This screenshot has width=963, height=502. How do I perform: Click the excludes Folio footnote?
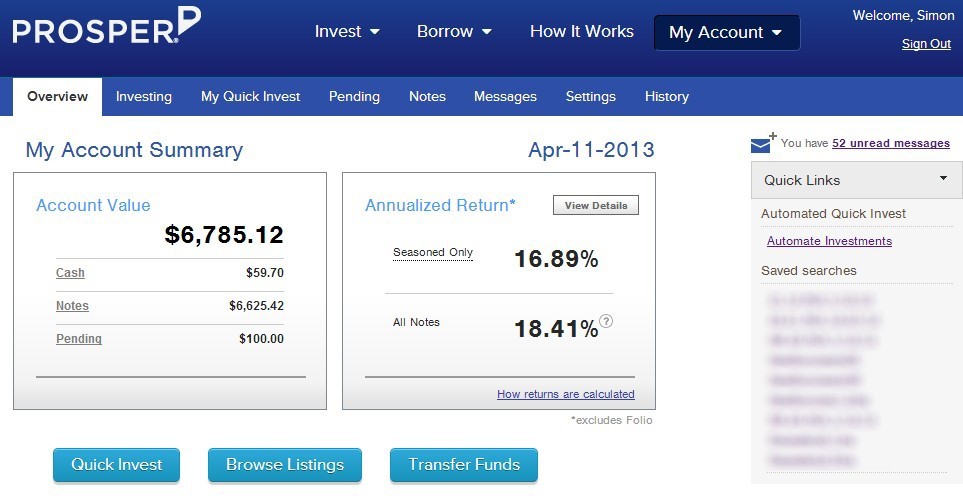(x=612, y=420)
